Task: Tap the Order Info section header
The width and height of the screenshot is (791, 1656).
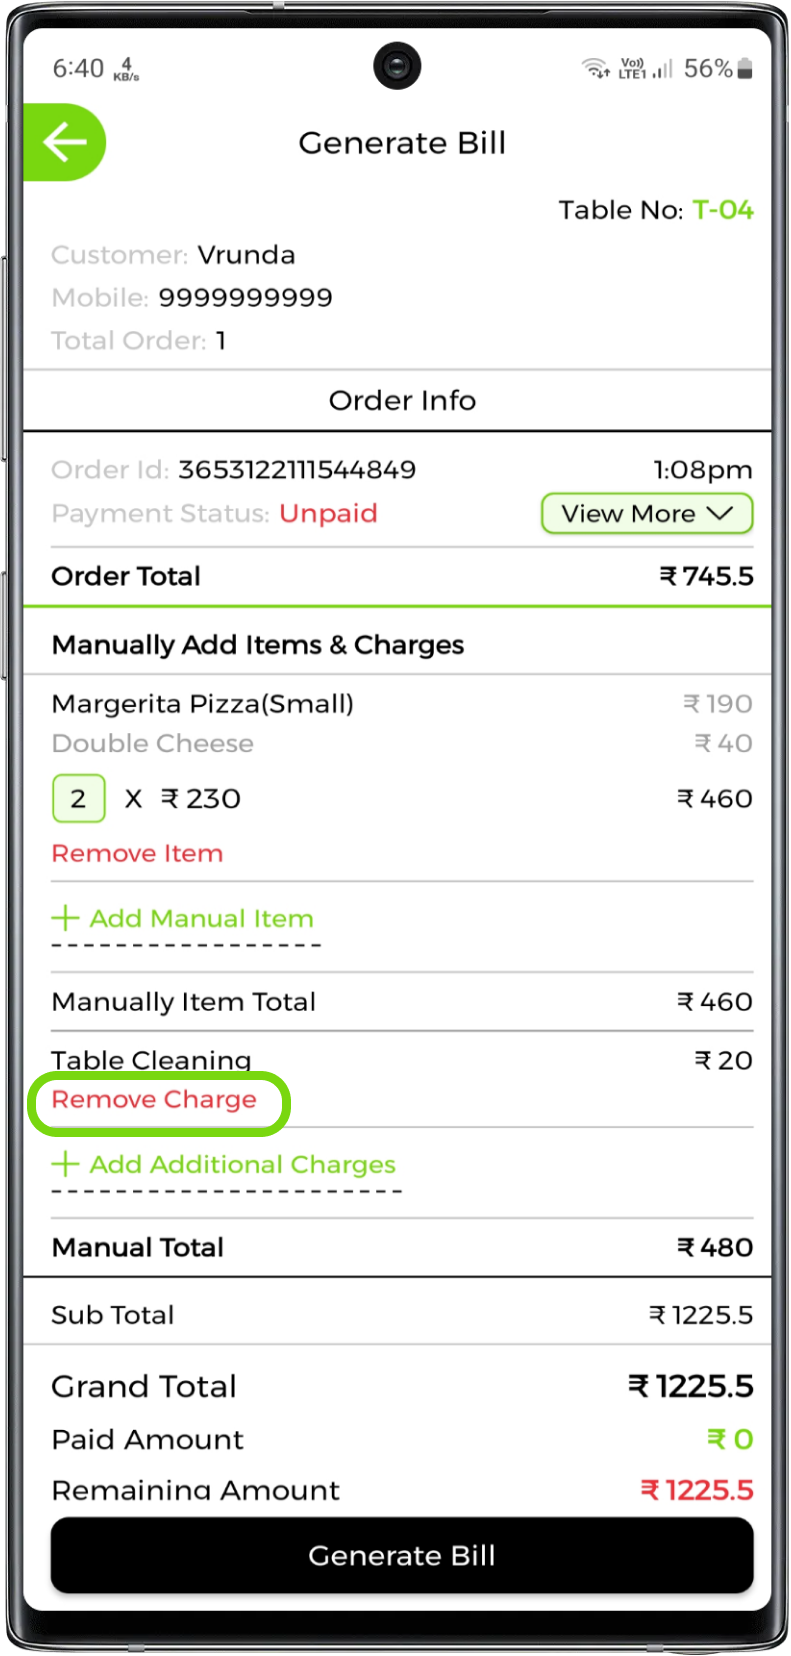Action: 402,401
